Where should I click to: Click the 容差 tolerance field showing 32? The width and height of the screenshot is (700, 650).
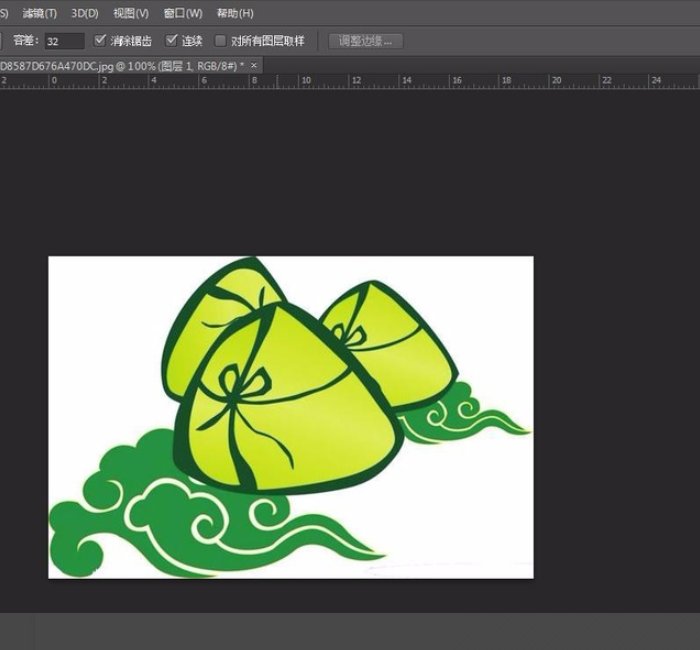pyautogui.click(x=64, y=41)
